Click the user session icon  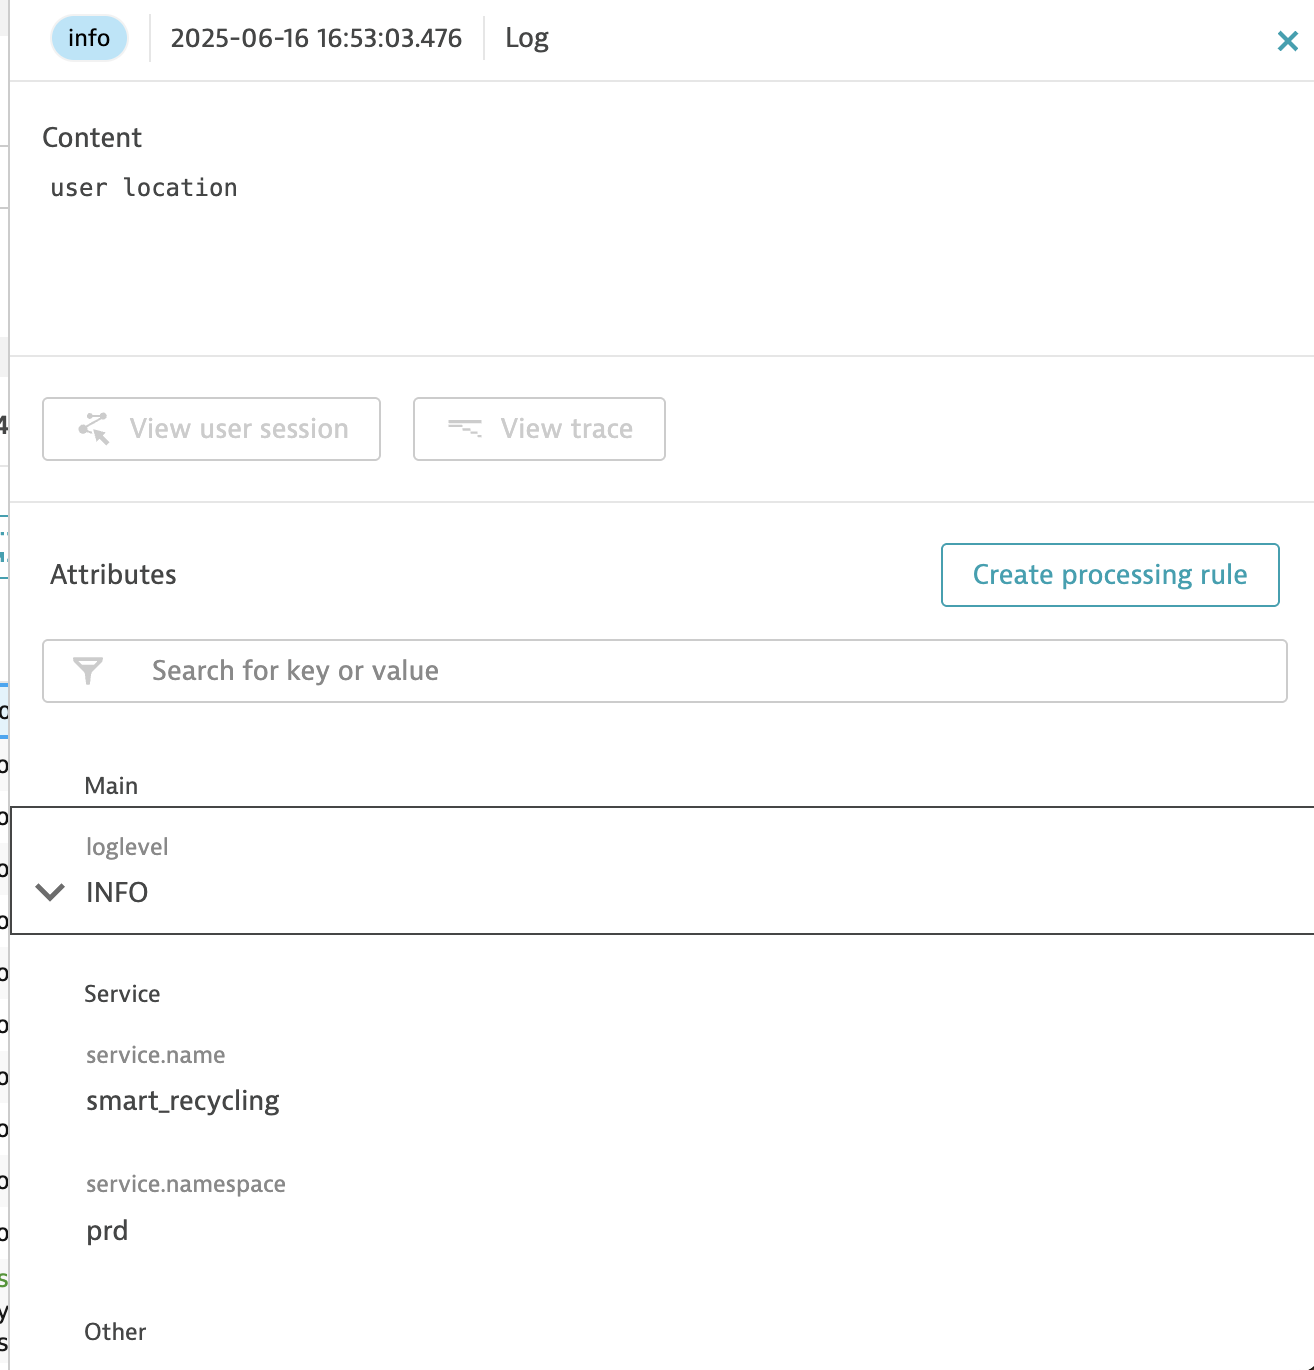tap(94, 429)
